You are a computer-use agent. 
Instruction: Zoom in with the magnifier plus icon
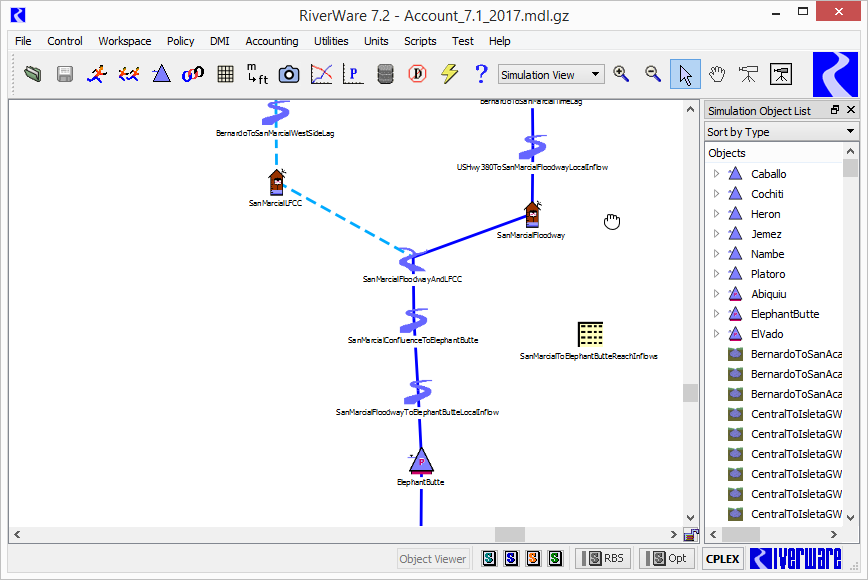pos(621,74)
